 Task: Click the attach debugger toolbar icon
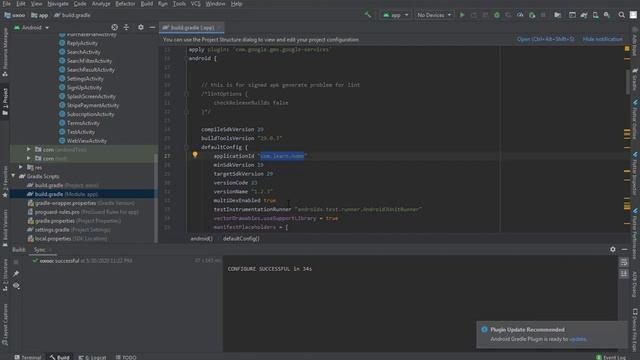(531, 15)
